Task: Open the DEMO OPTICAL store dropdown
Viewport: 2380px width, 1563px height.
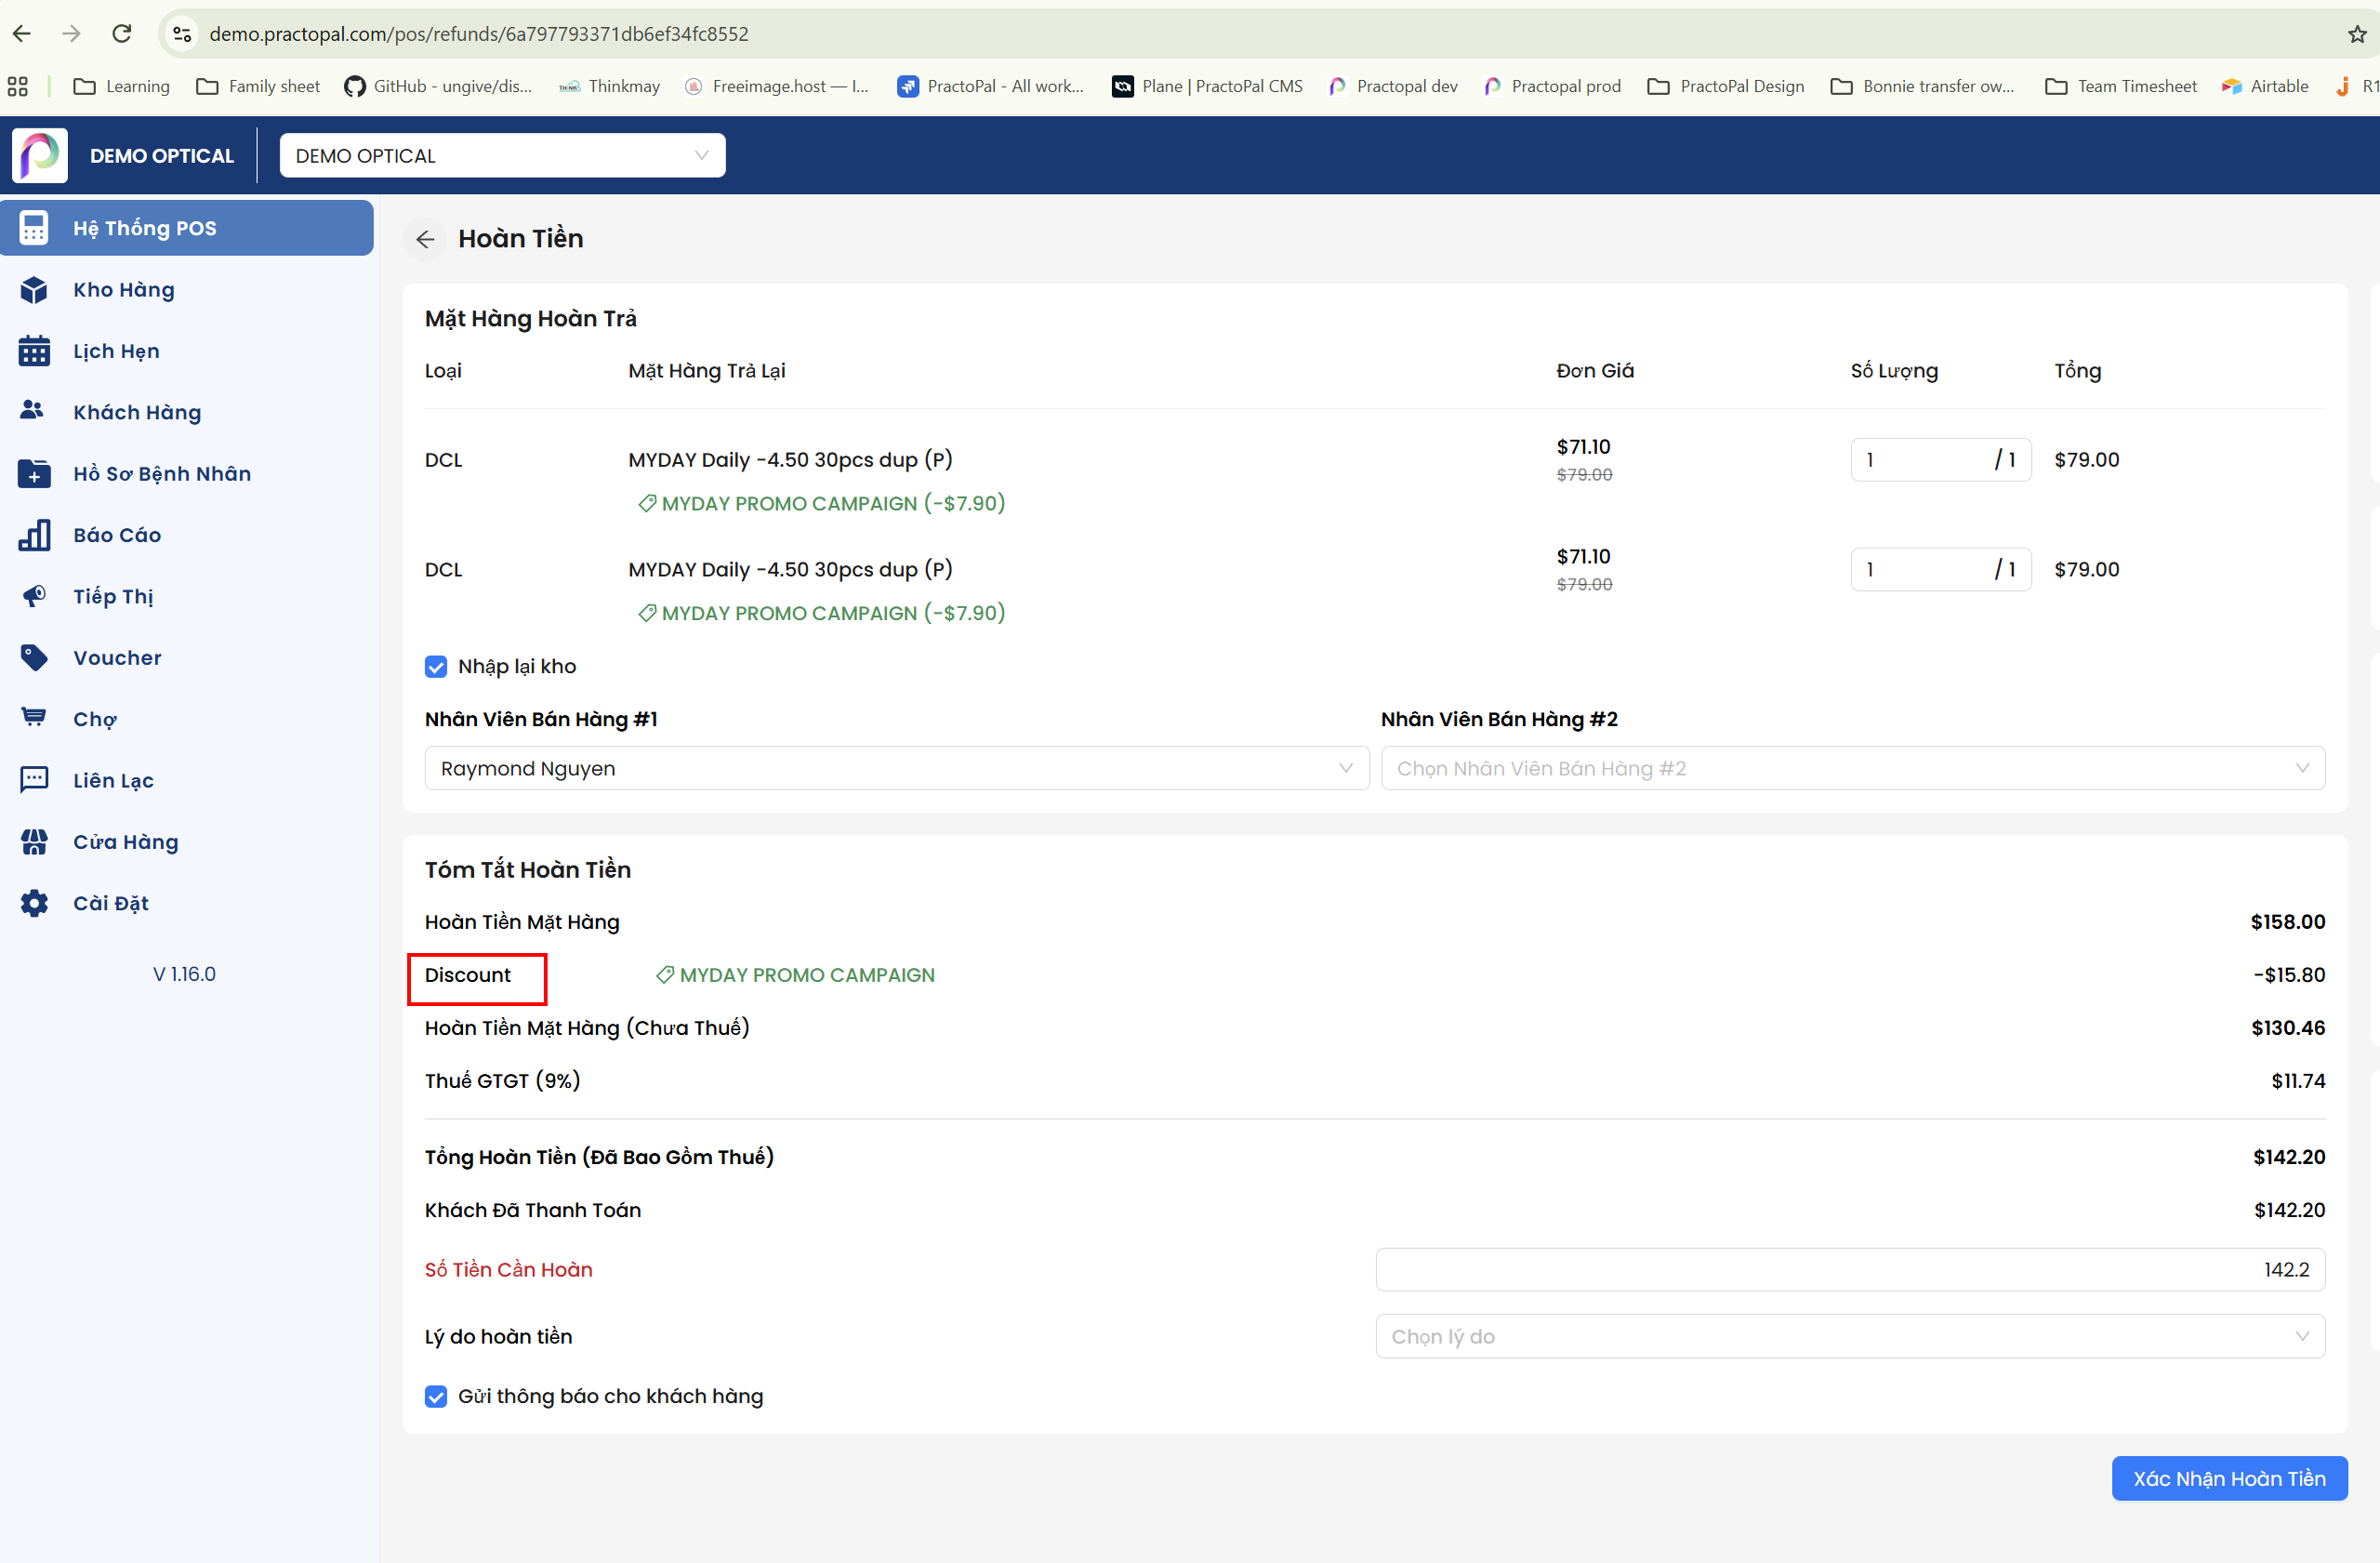Action: tap(503, 155)
